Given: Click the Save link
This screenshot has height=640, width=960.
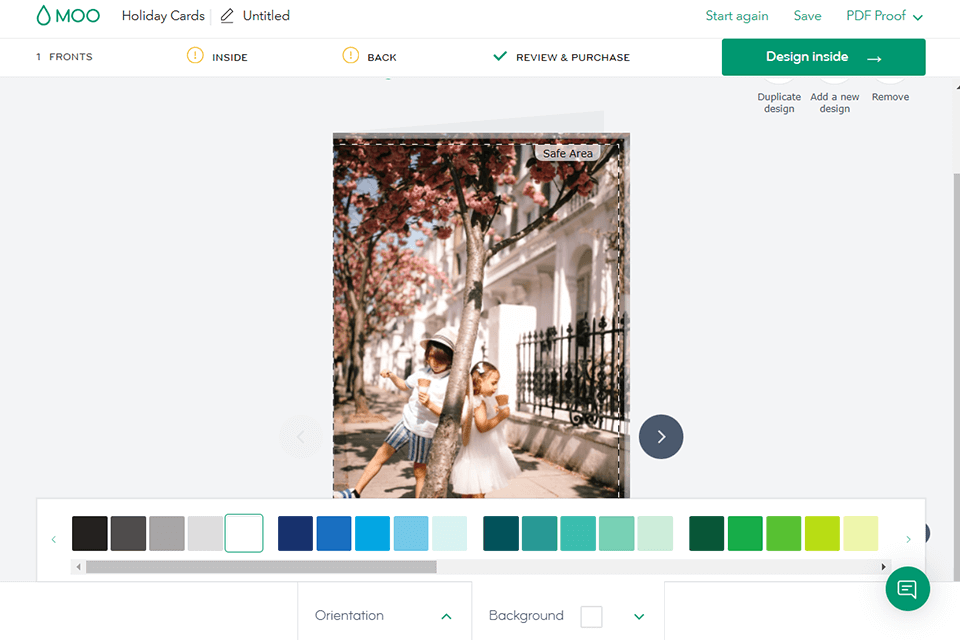Looking at the screenshot, I should click(x=808, y=16).
